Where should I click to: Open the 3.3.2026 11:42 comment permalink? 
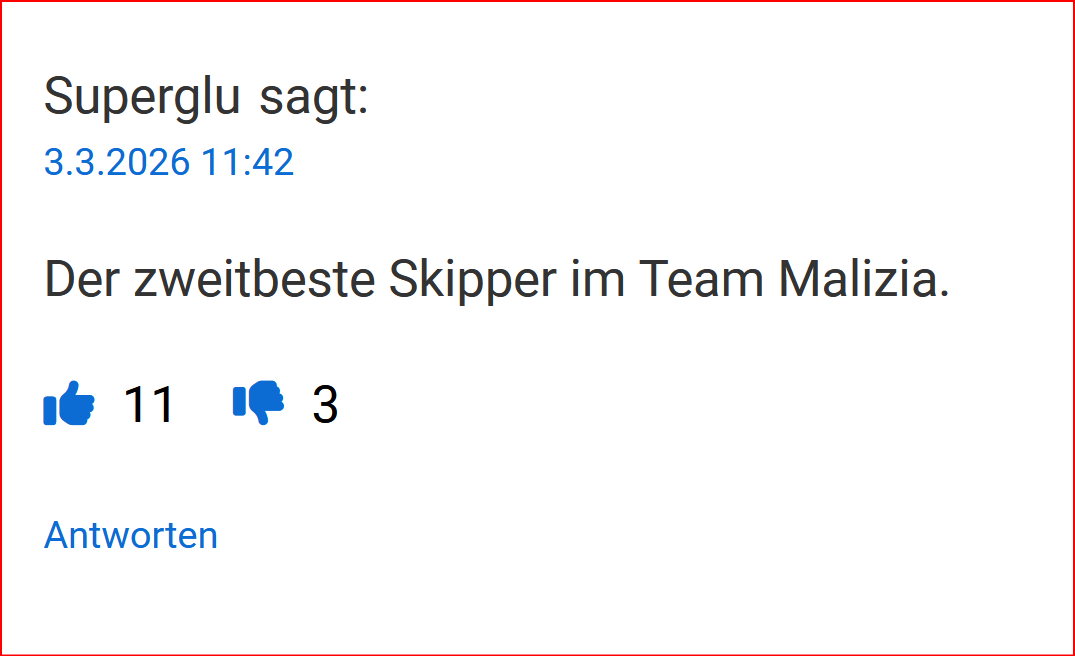tap(169, 162)
